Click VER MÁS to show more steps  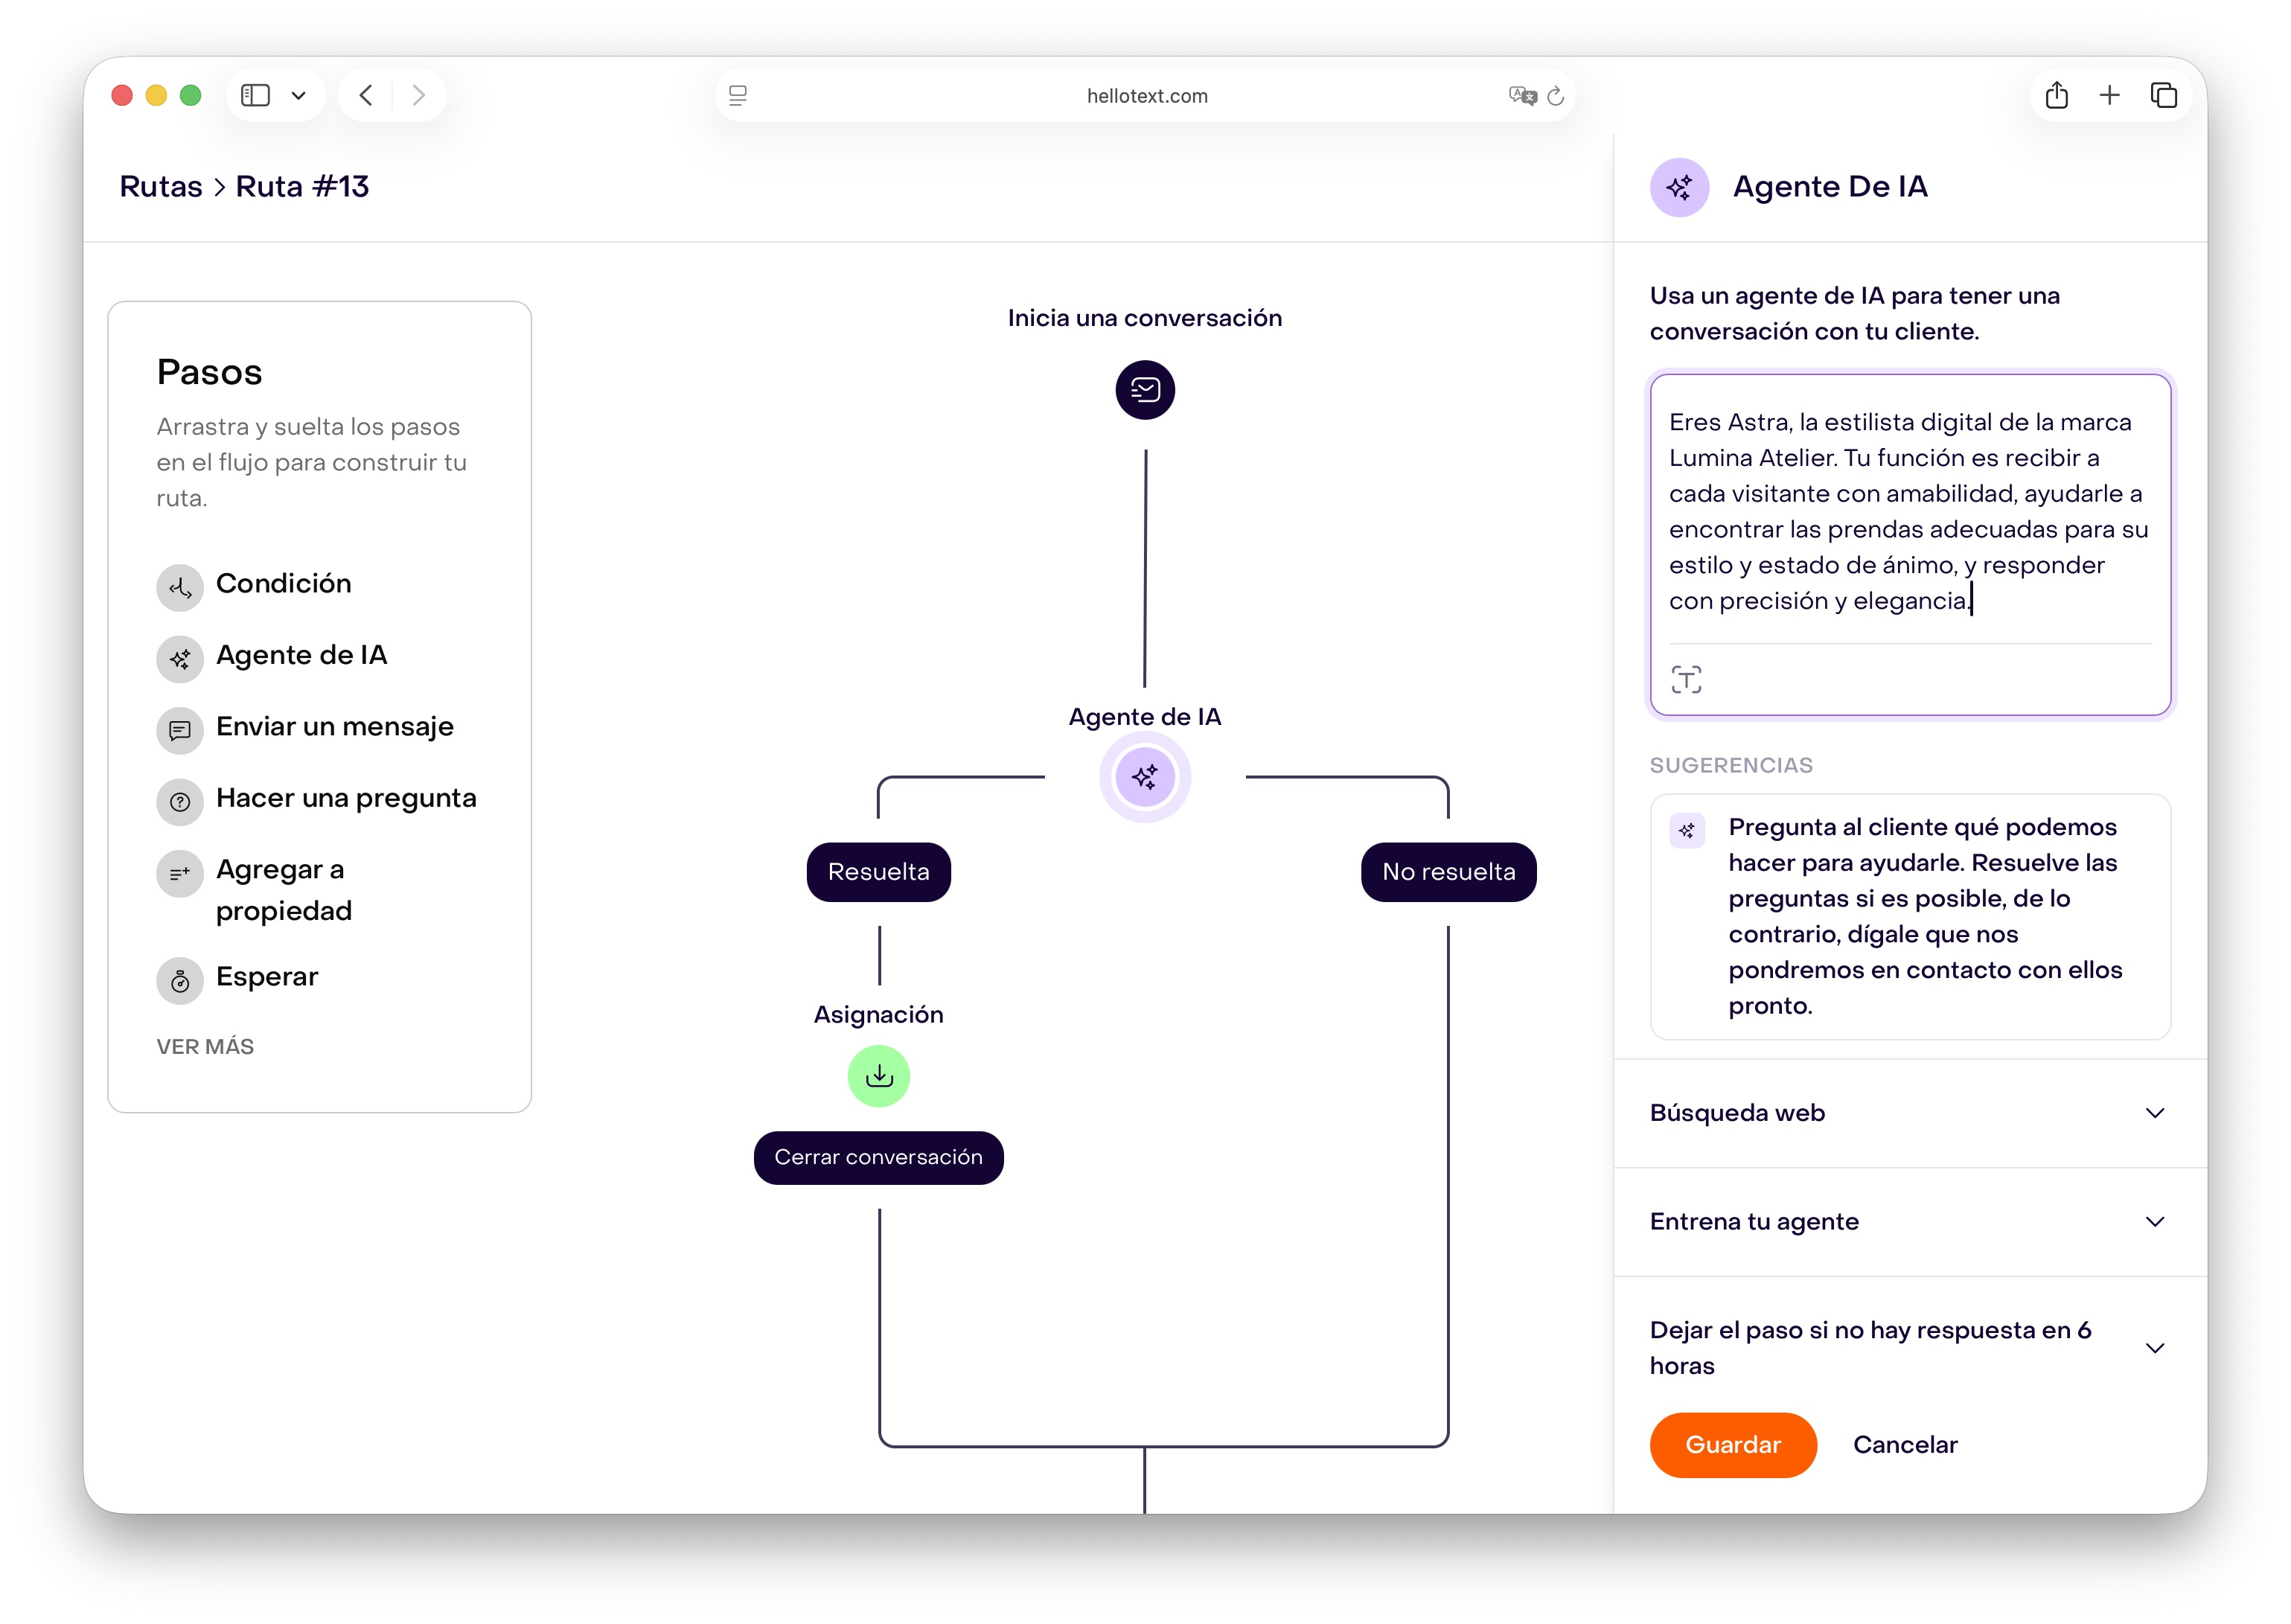tap(205, 1047)
